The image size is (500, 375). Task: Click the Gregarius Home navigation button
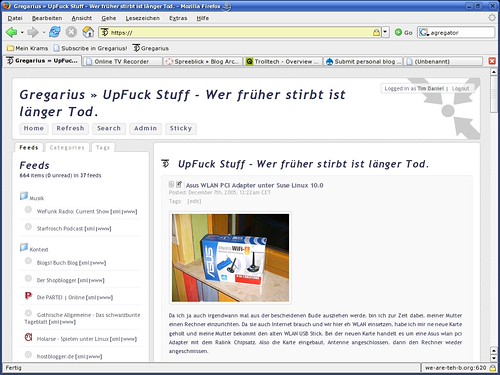34,128
